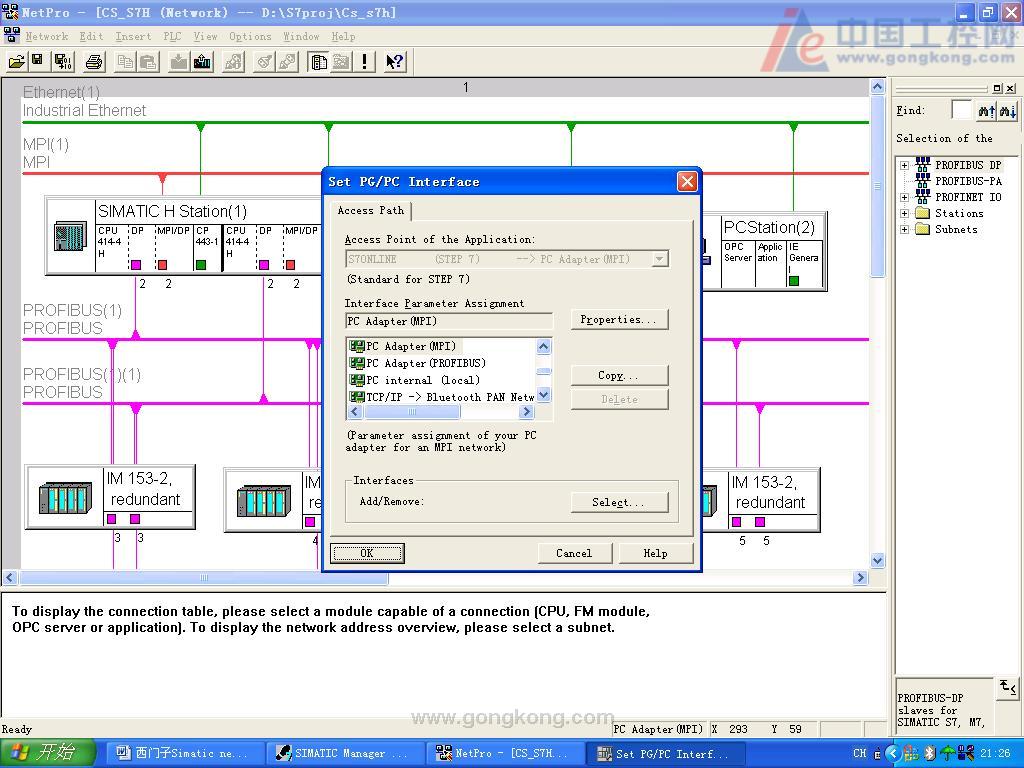The width and height of the screenshot is (1024, 768).
Task: Expand the Subnets tree node
Action: 904,229
